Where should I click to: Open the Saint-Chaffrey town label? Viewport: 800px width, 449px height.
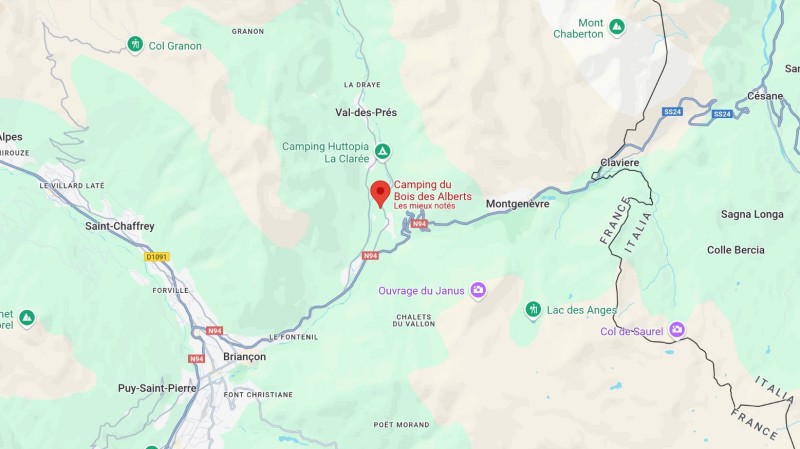[119, 226]
